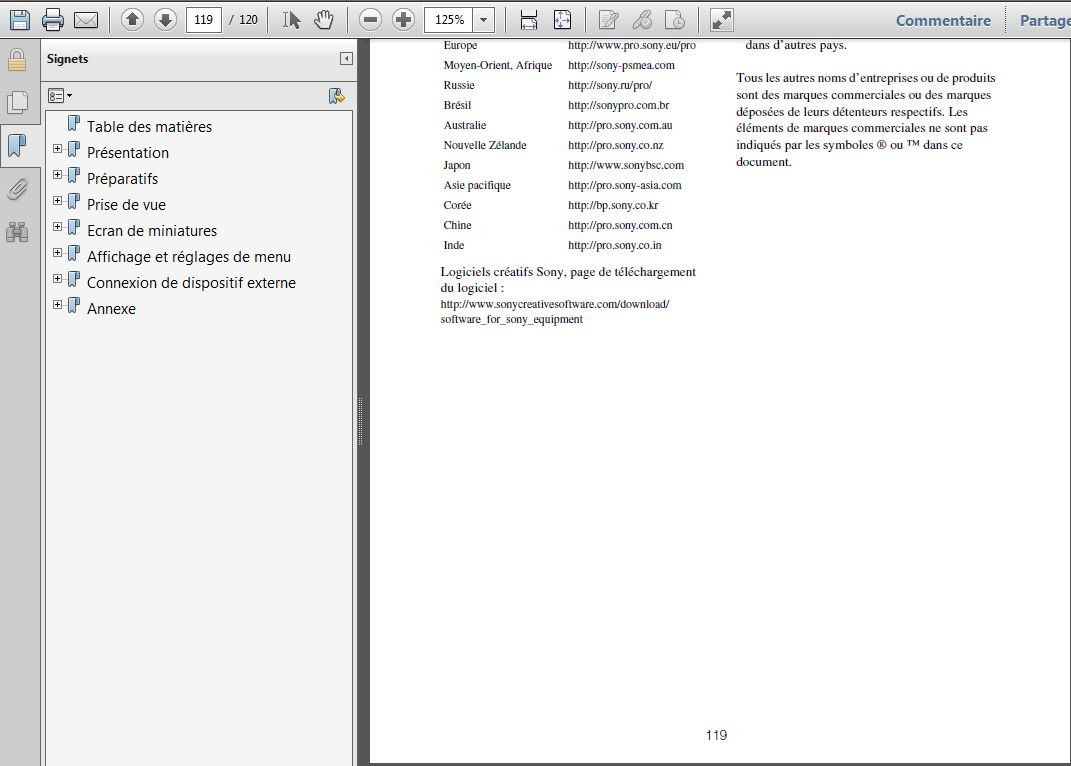This screenshot has width=1071, height=766.
Task: Expand the Ecran de miniatures bookmark
Action: [57, 226]
